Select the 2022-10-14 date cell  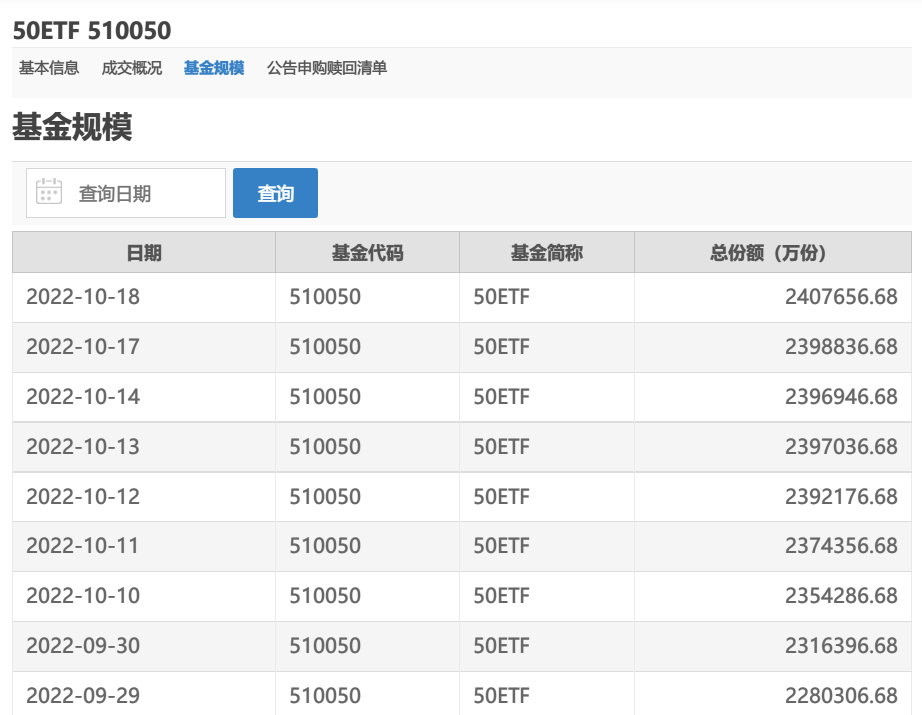[83, 397]
